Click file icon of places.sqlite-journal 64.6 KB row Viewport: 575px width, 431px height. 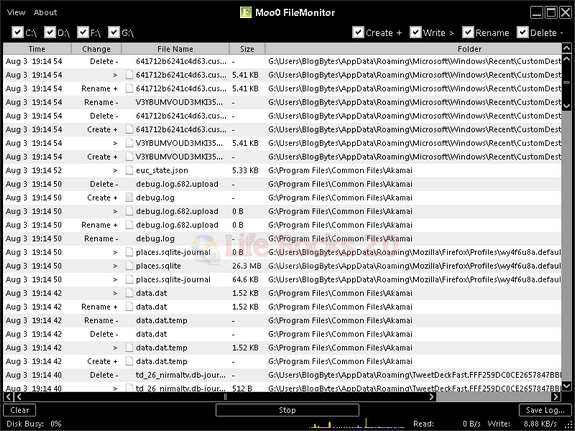point(129,279)
